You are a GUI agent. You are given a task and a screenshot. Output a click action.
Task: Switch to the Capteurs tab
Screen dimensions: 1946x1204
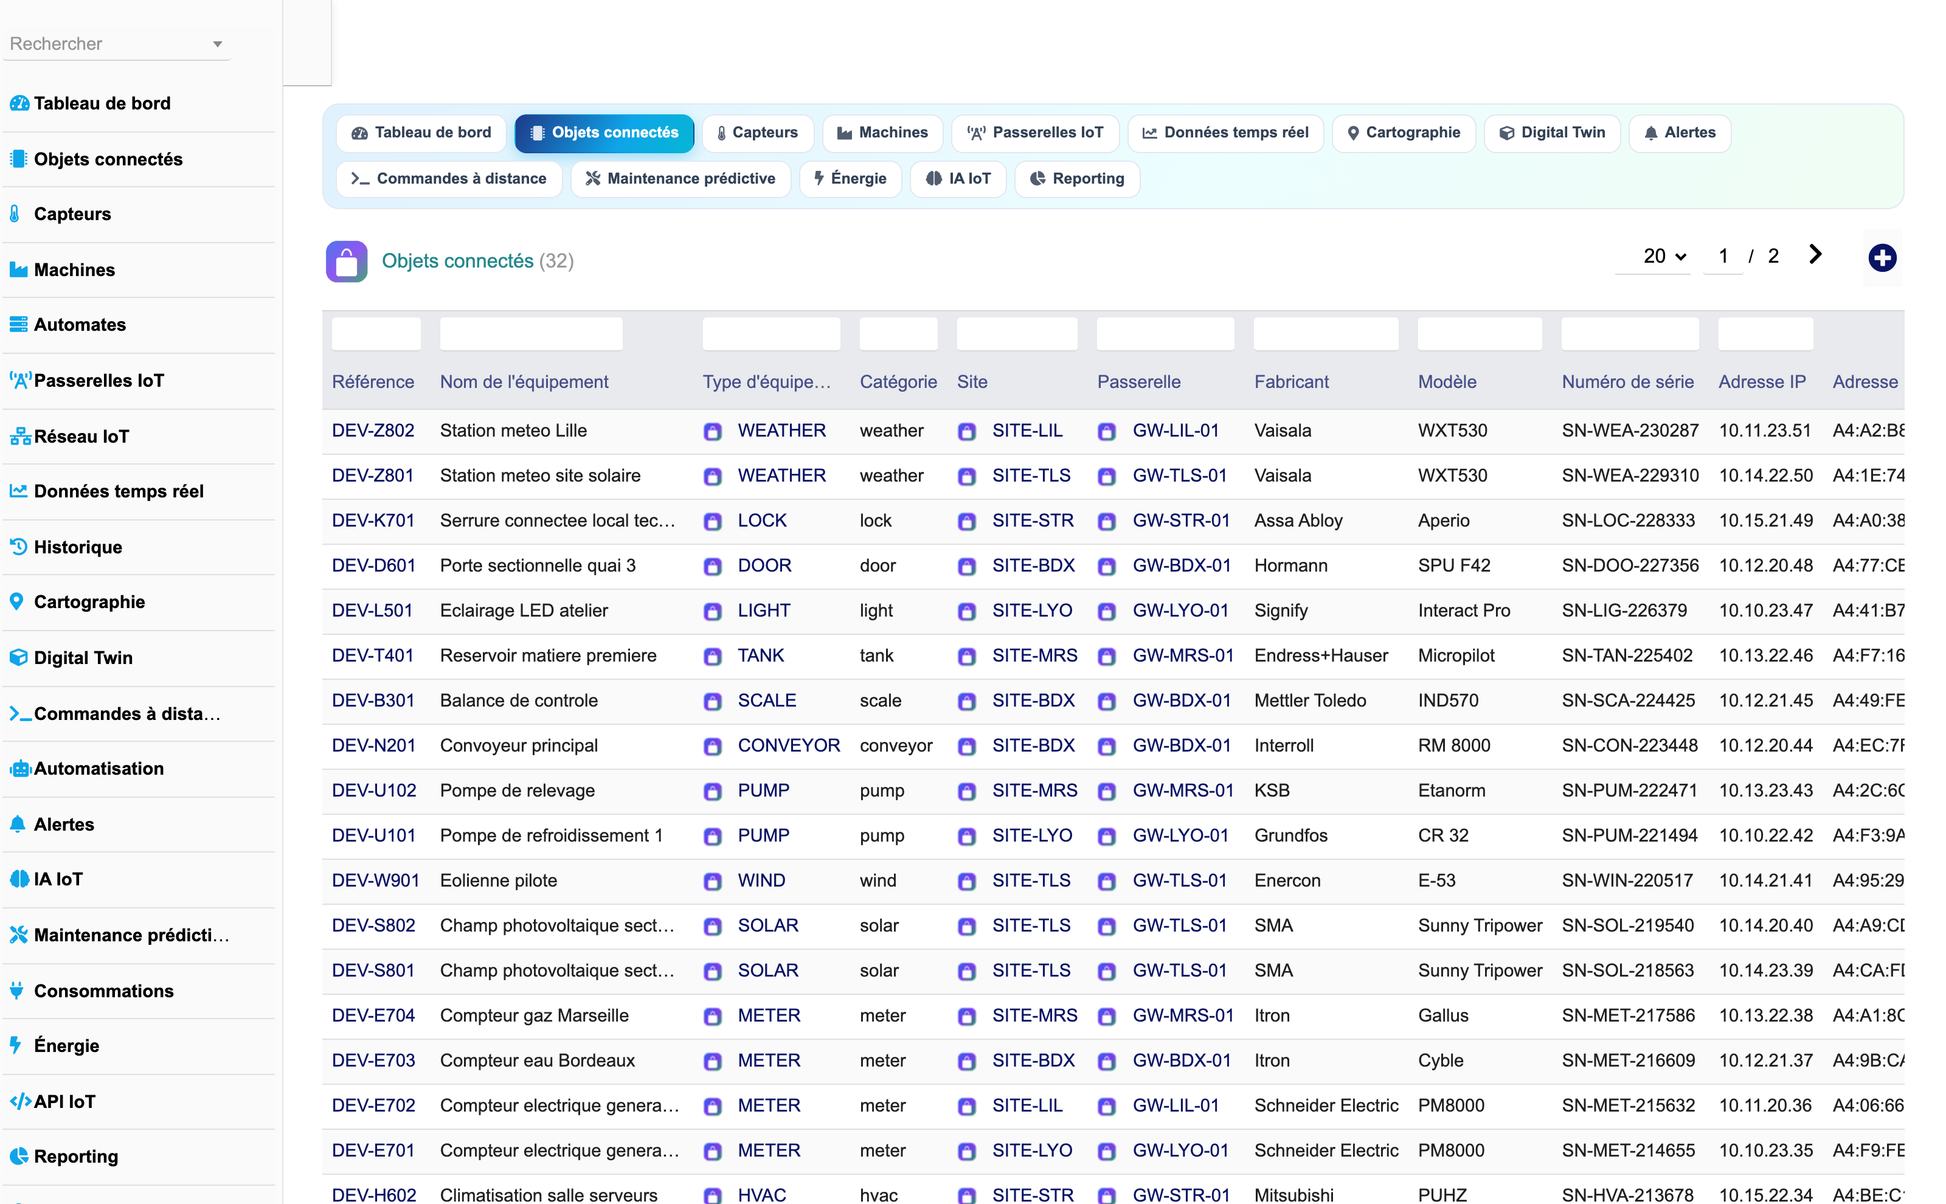(757, 133)
